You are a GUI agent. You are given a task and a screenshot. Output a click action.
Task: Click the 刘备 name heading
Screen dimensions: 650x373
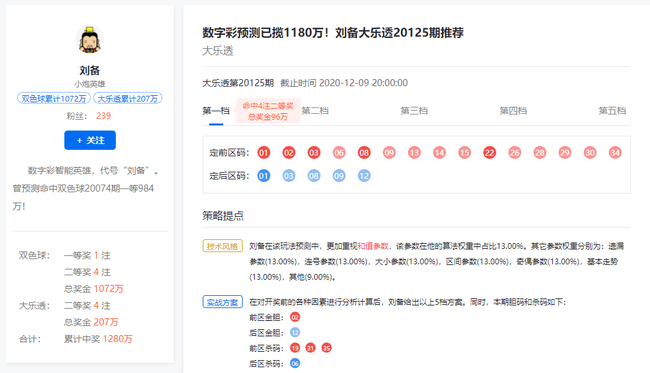[90, 70]
